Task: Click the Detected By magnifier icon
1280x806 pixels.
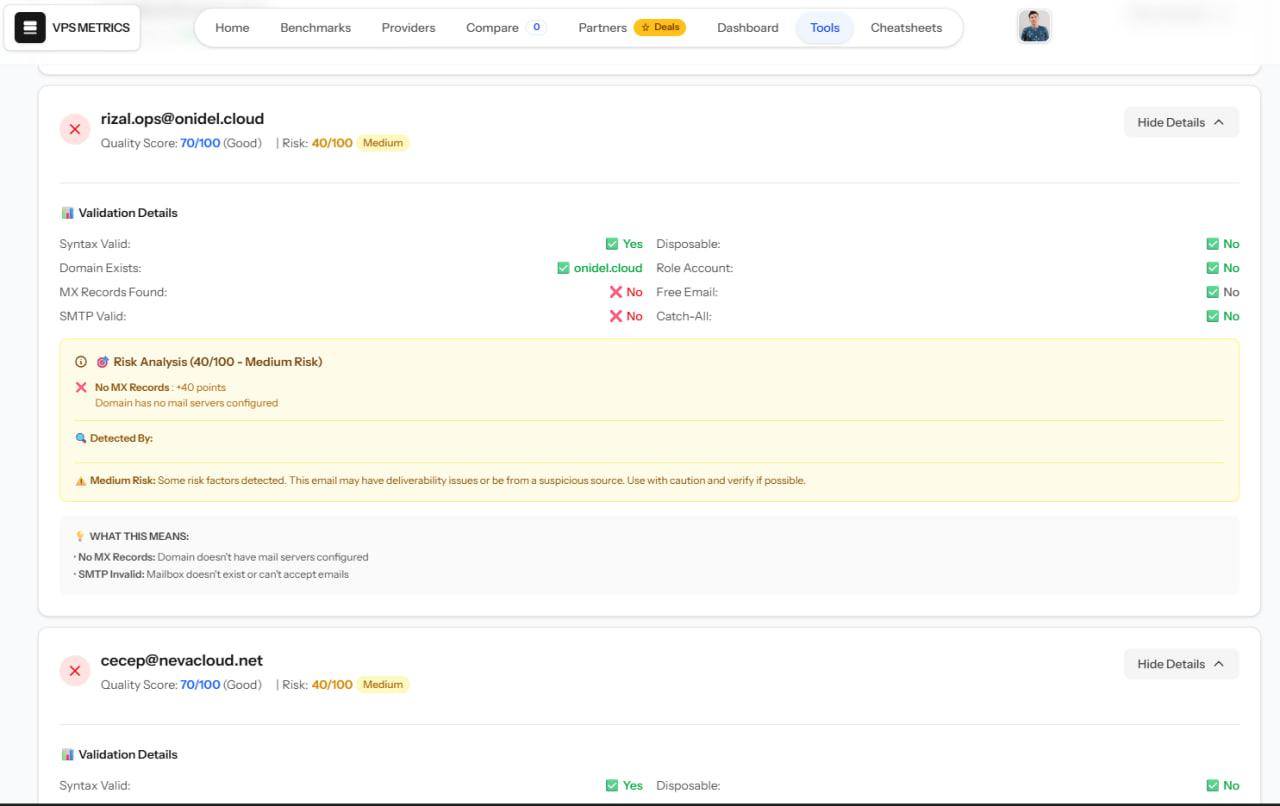Action: point(81,438)
